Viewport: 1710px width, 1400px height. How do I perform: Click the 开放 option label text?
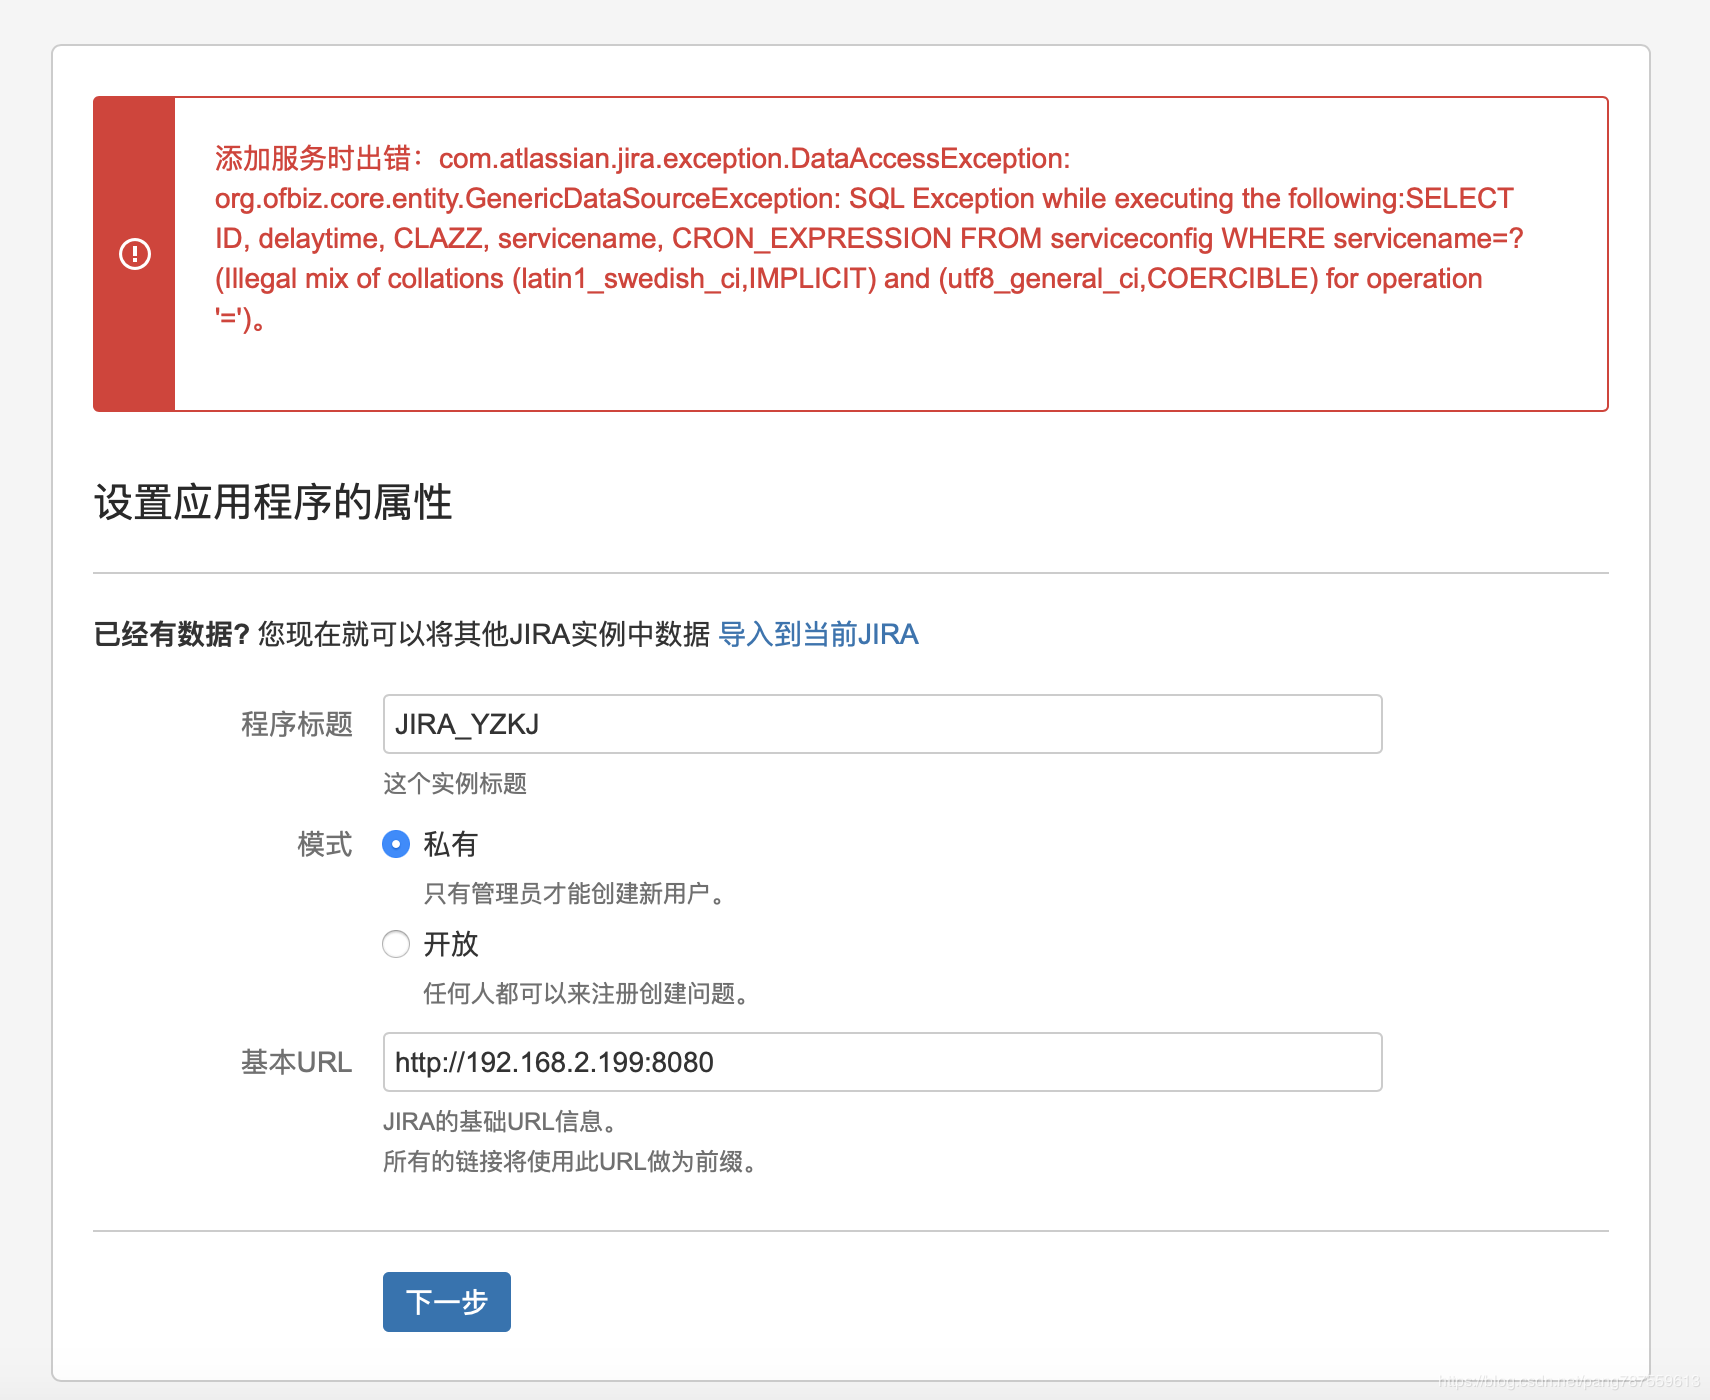pos(451,944)
